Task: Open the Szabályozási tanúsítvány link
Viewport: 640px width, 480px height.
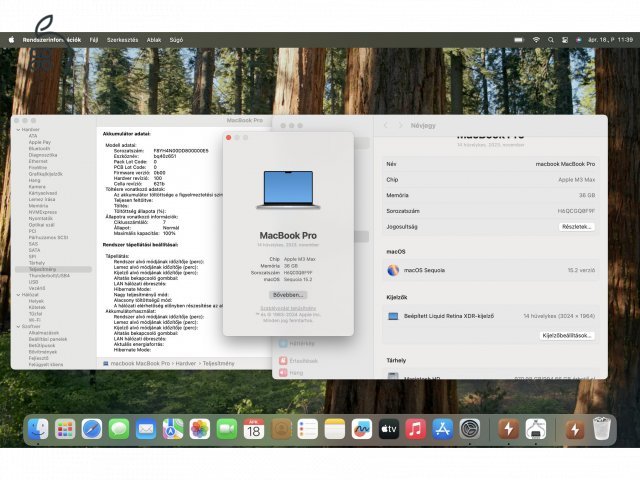Action: (288, 308)
